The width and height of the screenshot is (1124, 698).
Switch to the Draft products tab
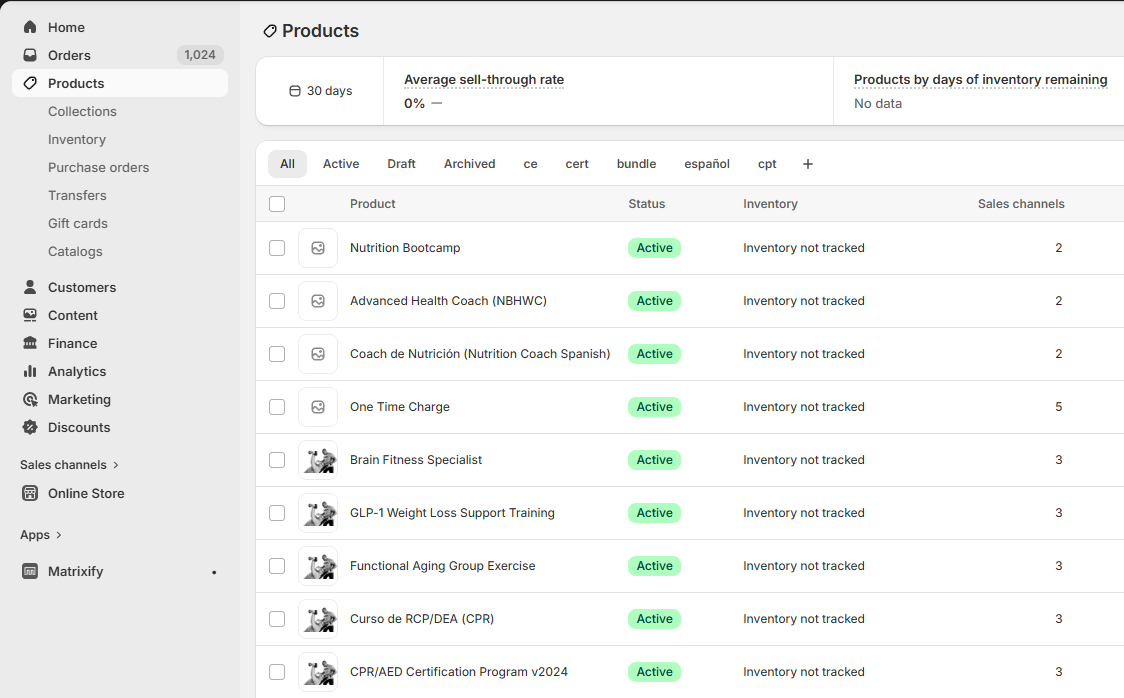(x=401, y=163)
